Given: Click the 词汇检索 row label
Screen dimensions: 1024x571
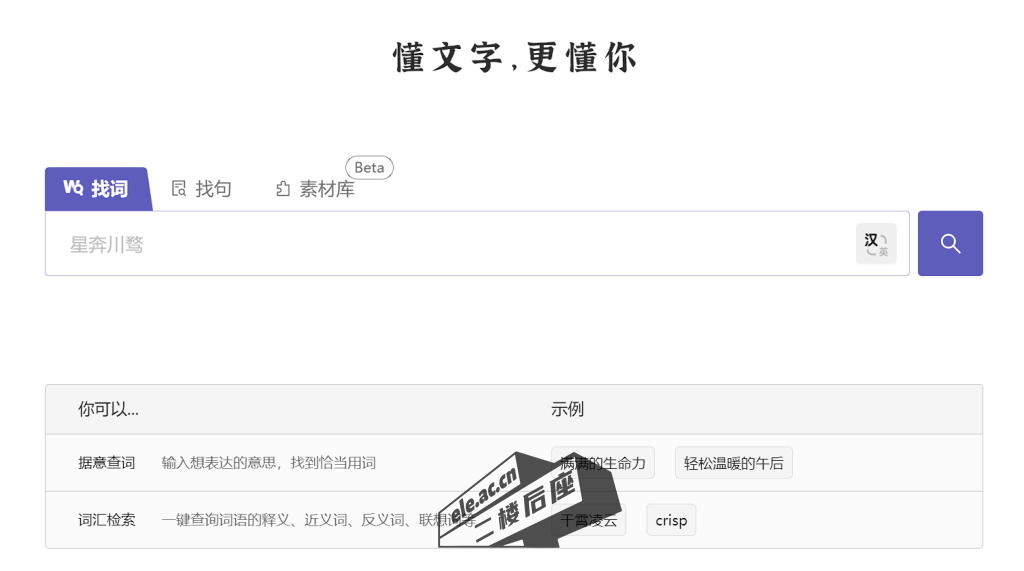Looking at the screenshot, I should pyautogui.click(x=106, y=520).
